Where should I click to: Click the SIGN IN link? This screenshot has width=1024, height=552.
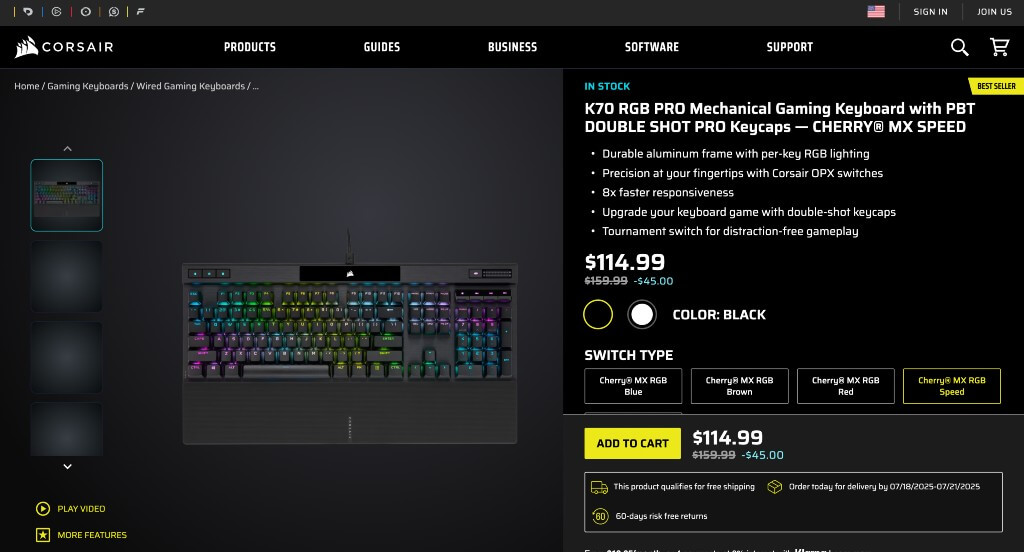point(930,12)
